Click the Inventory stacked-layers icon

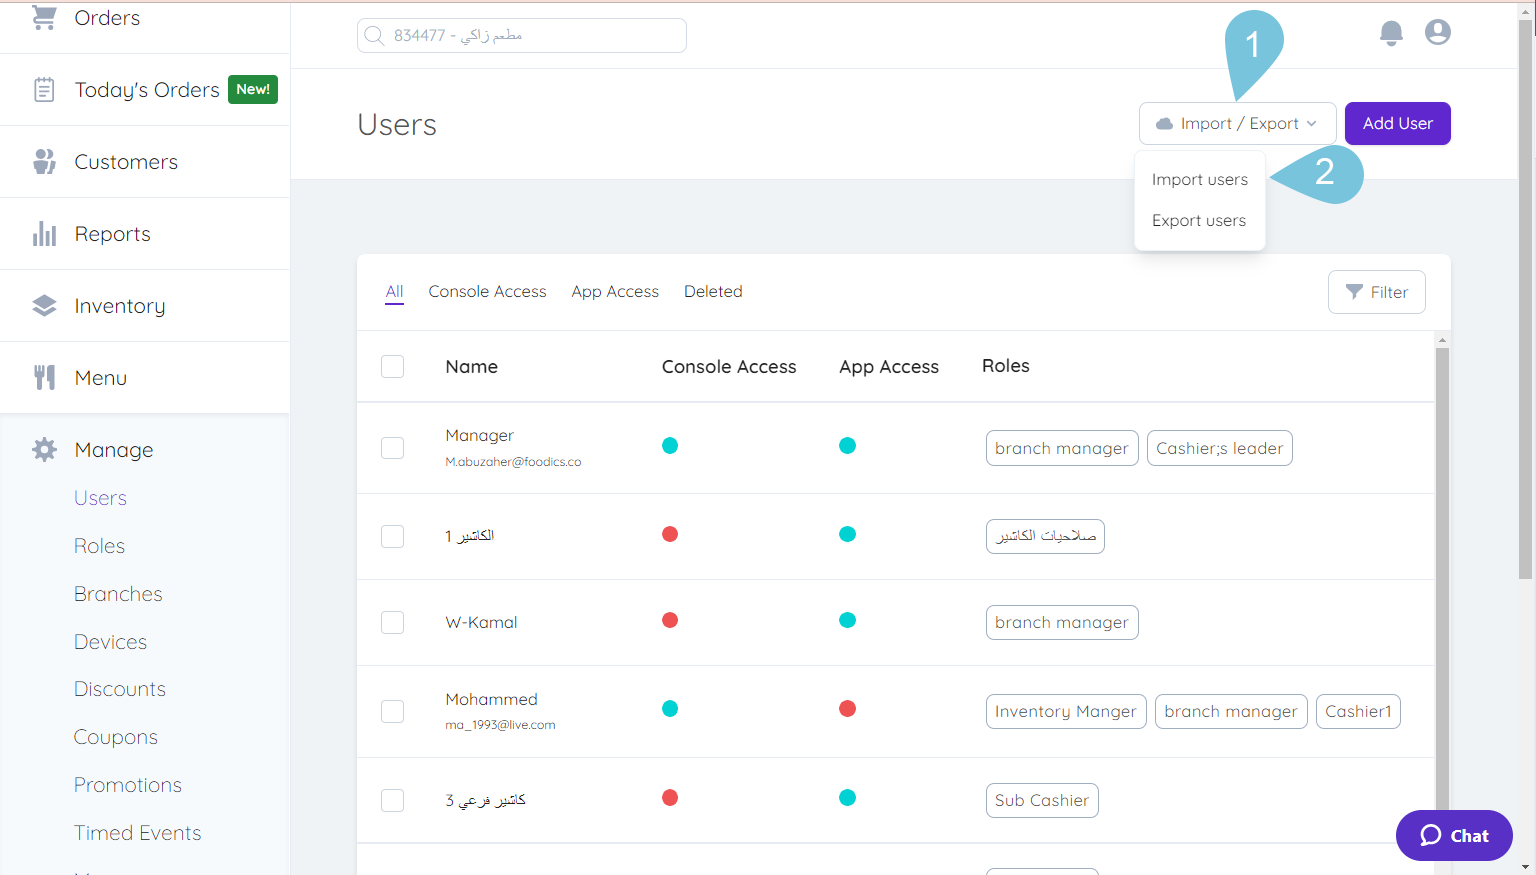tap(44, 305)
